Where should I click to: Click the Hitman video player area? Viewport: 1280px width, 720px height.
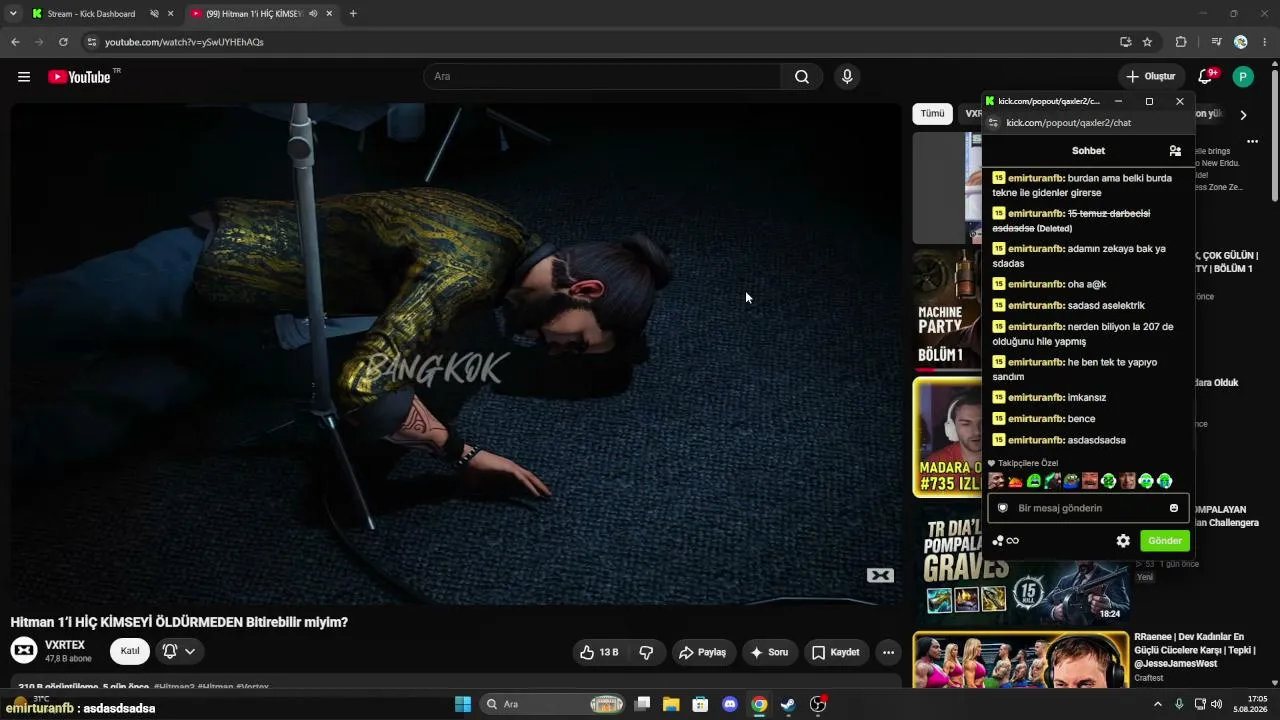456,353
